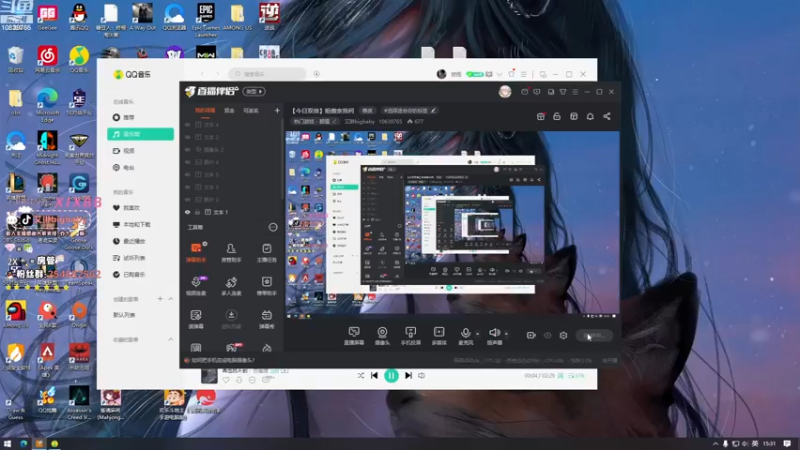Open microphone device dropdown arrow
This screenshot has height=450, width=800.
[x=478, y=334]
